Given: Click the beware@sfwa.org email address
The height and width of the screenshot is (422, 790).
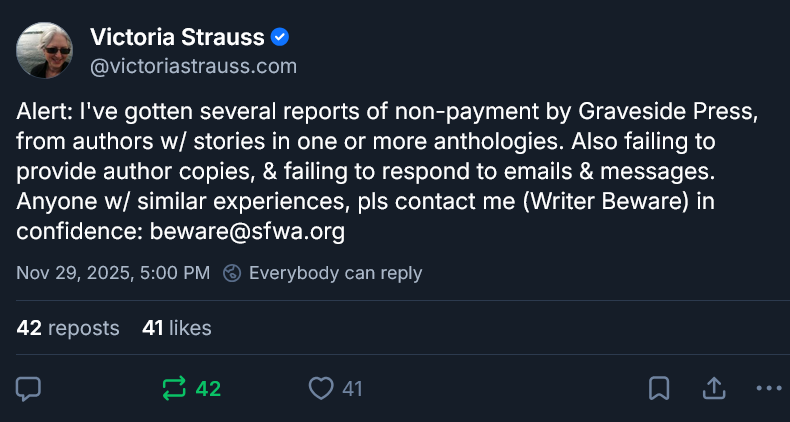Looking at the screenshot, I should tap(247, 232).
